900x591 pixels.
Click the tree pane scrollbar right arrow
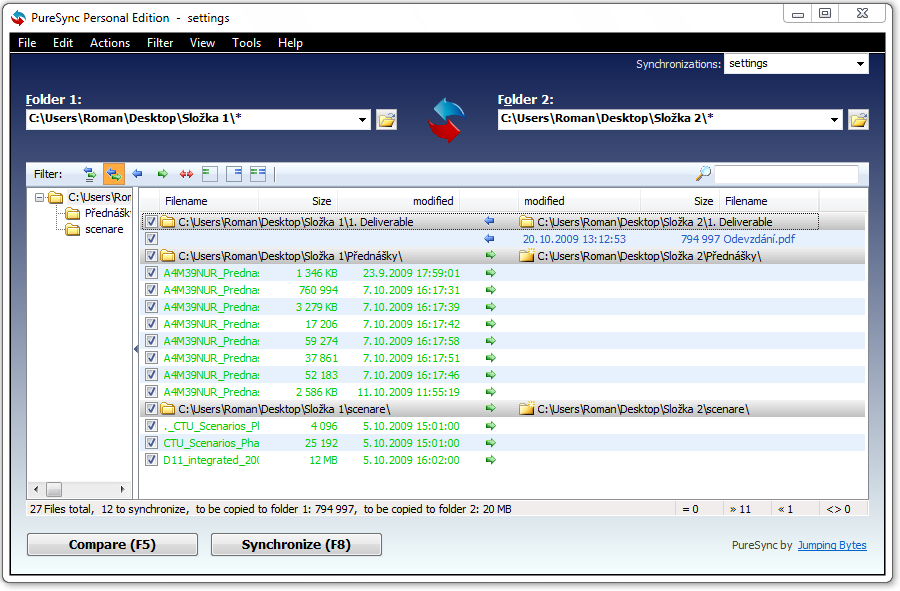point(122,489)
